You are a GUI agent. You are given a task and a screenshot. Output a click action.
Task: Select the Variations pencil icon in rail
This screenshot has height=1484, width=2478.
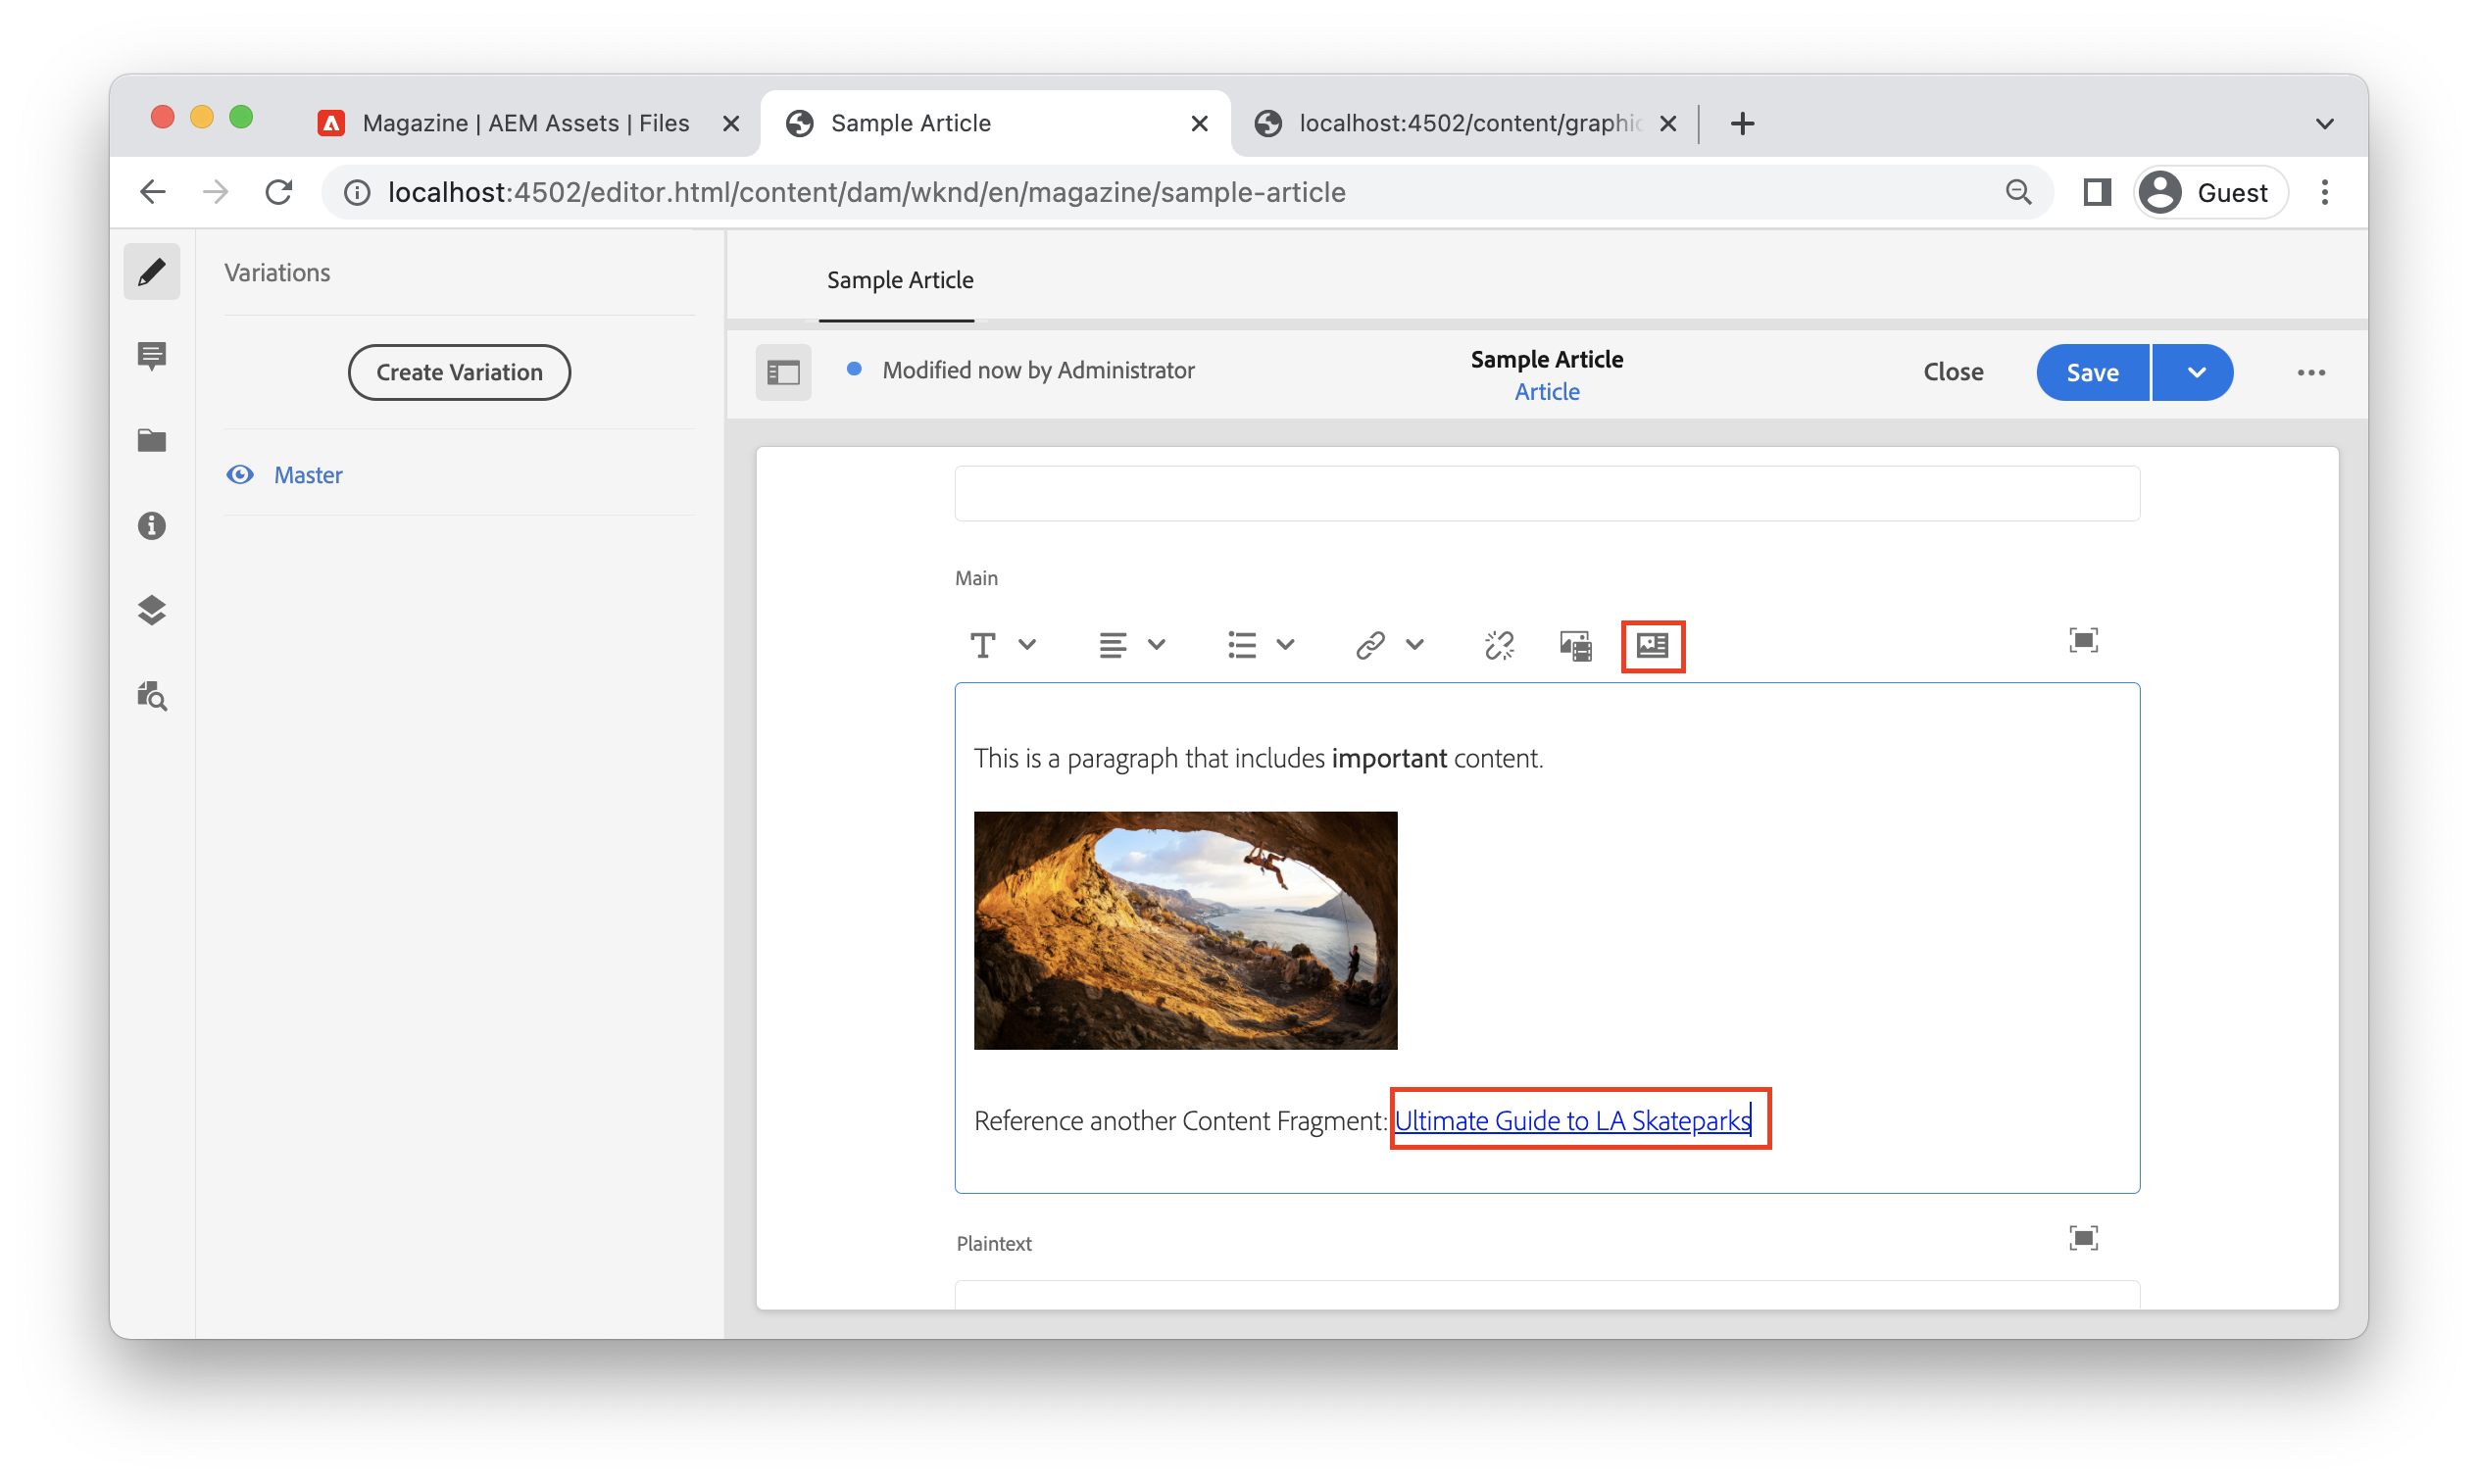pyautogui.click(x=152, y=271)
